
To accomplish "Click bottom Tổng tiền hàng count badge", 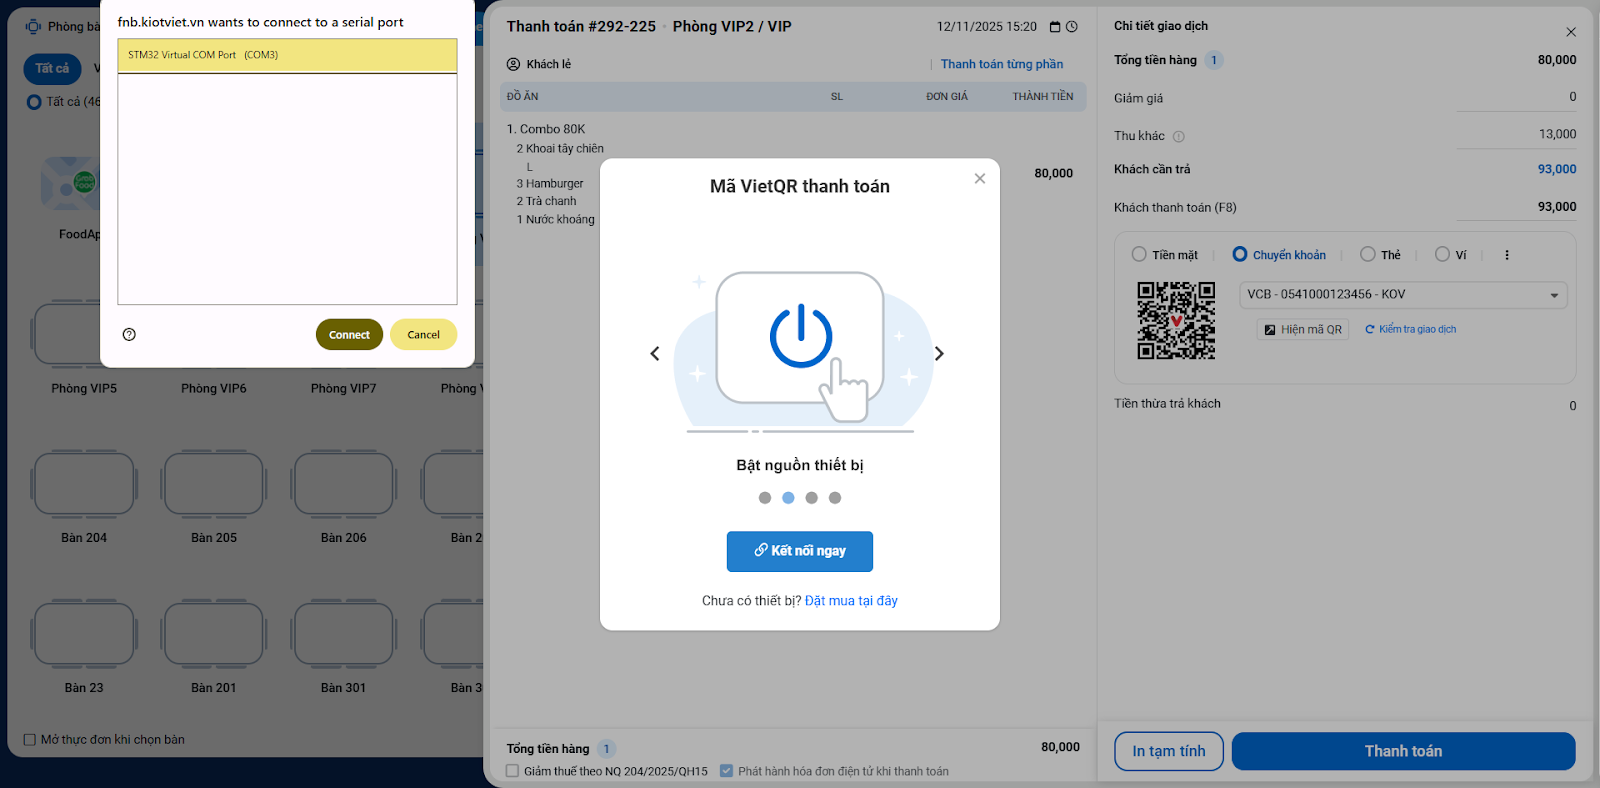I will (x=606, y=749).
